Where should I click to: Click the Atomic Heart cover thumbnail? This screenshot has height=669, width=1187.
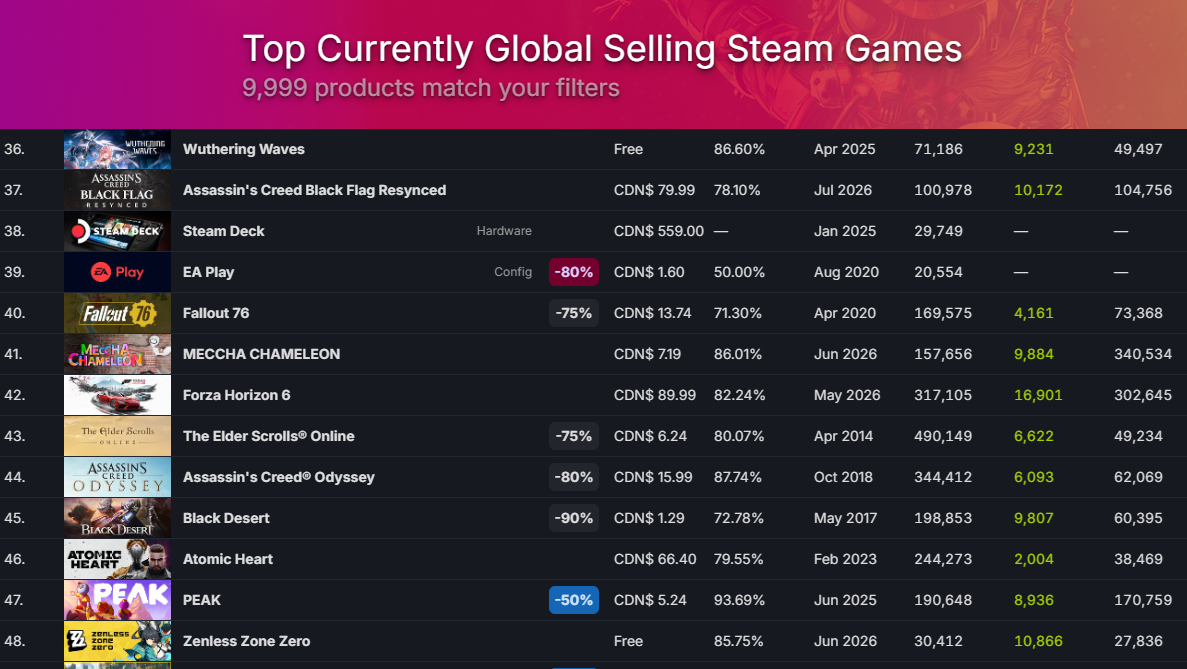[117, 559]
